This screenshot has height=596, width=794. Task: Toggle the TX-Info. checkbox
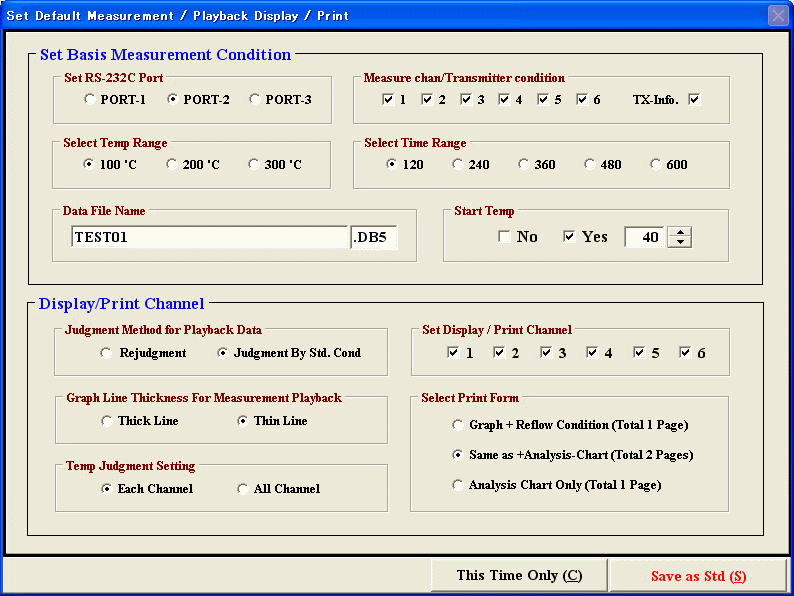pyautogui.click(x=694, y=99)
